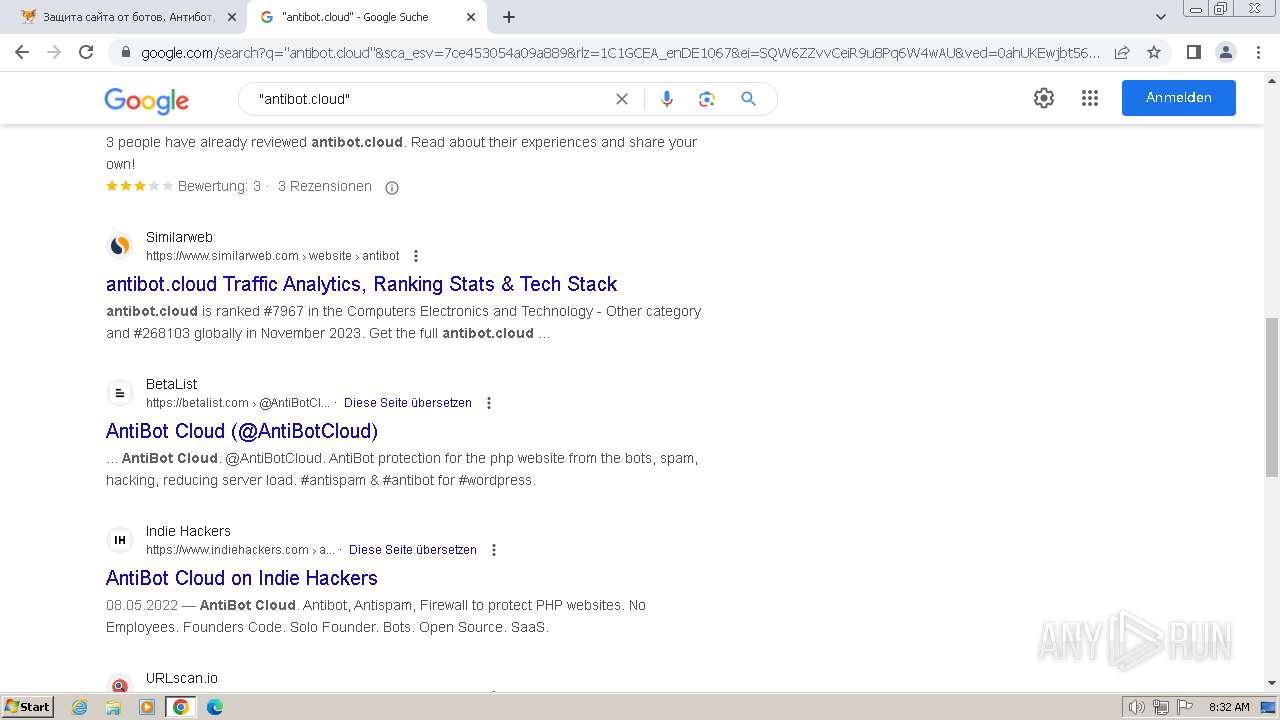Click the BetaList source name

coord(171,384)
